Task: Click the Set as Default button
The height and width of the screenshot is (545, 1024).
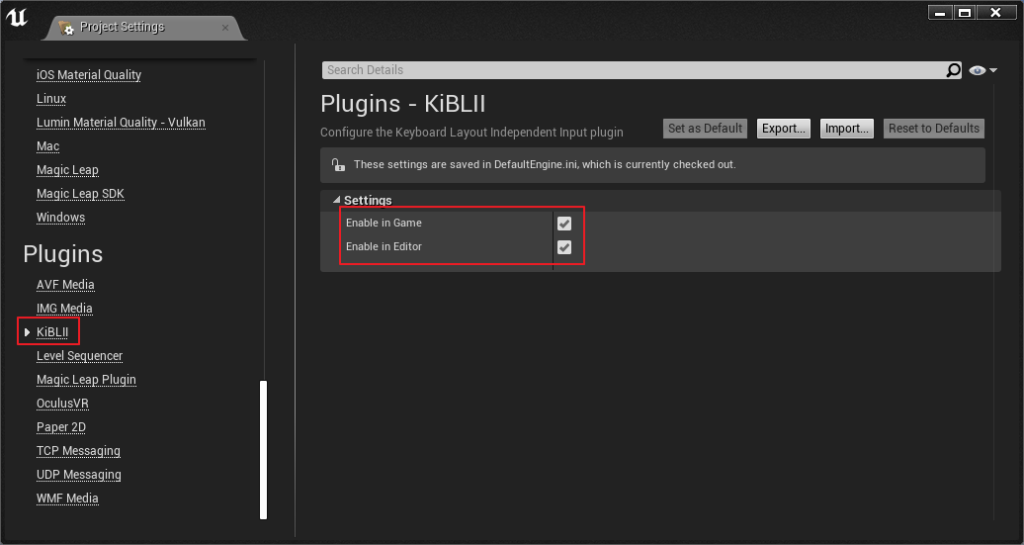Action: pos(705,129)
